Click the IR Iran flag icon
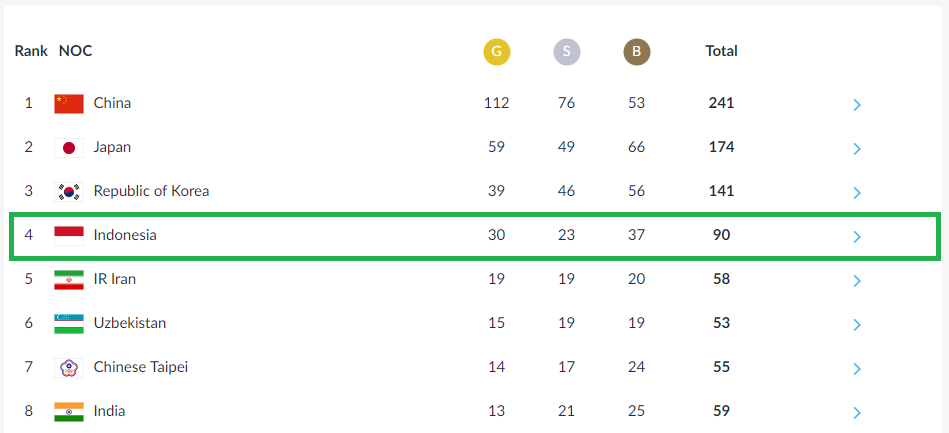Image resolution: width=949 pixels, height=433 pixels. point(69,280)
